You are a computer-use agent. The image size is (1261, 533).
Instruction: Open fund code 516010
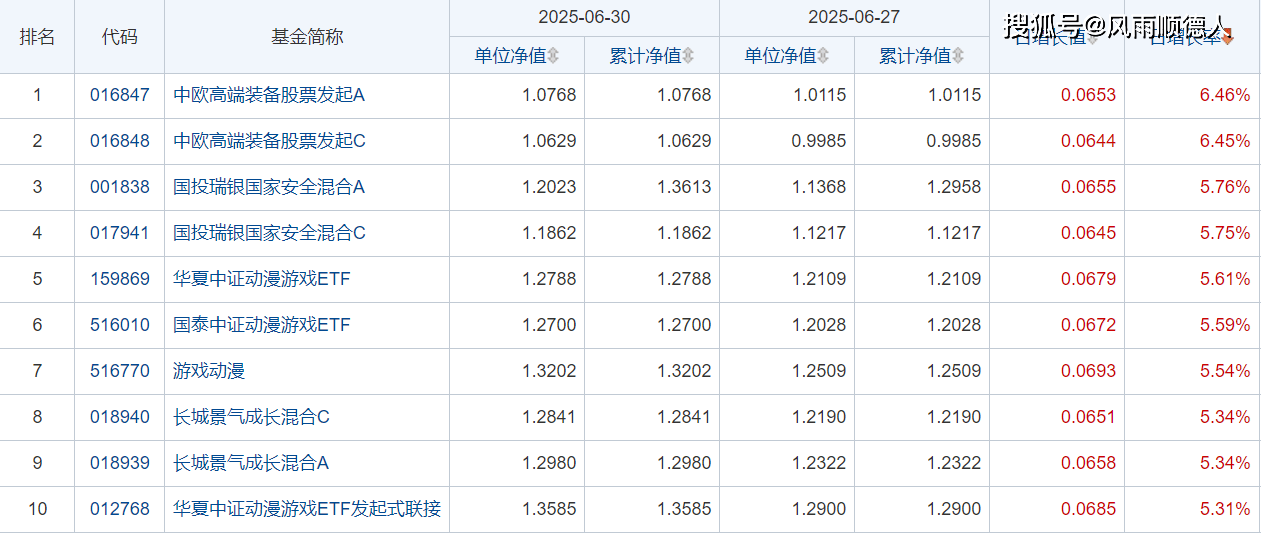pyautogui.click(x=119, y=325)
